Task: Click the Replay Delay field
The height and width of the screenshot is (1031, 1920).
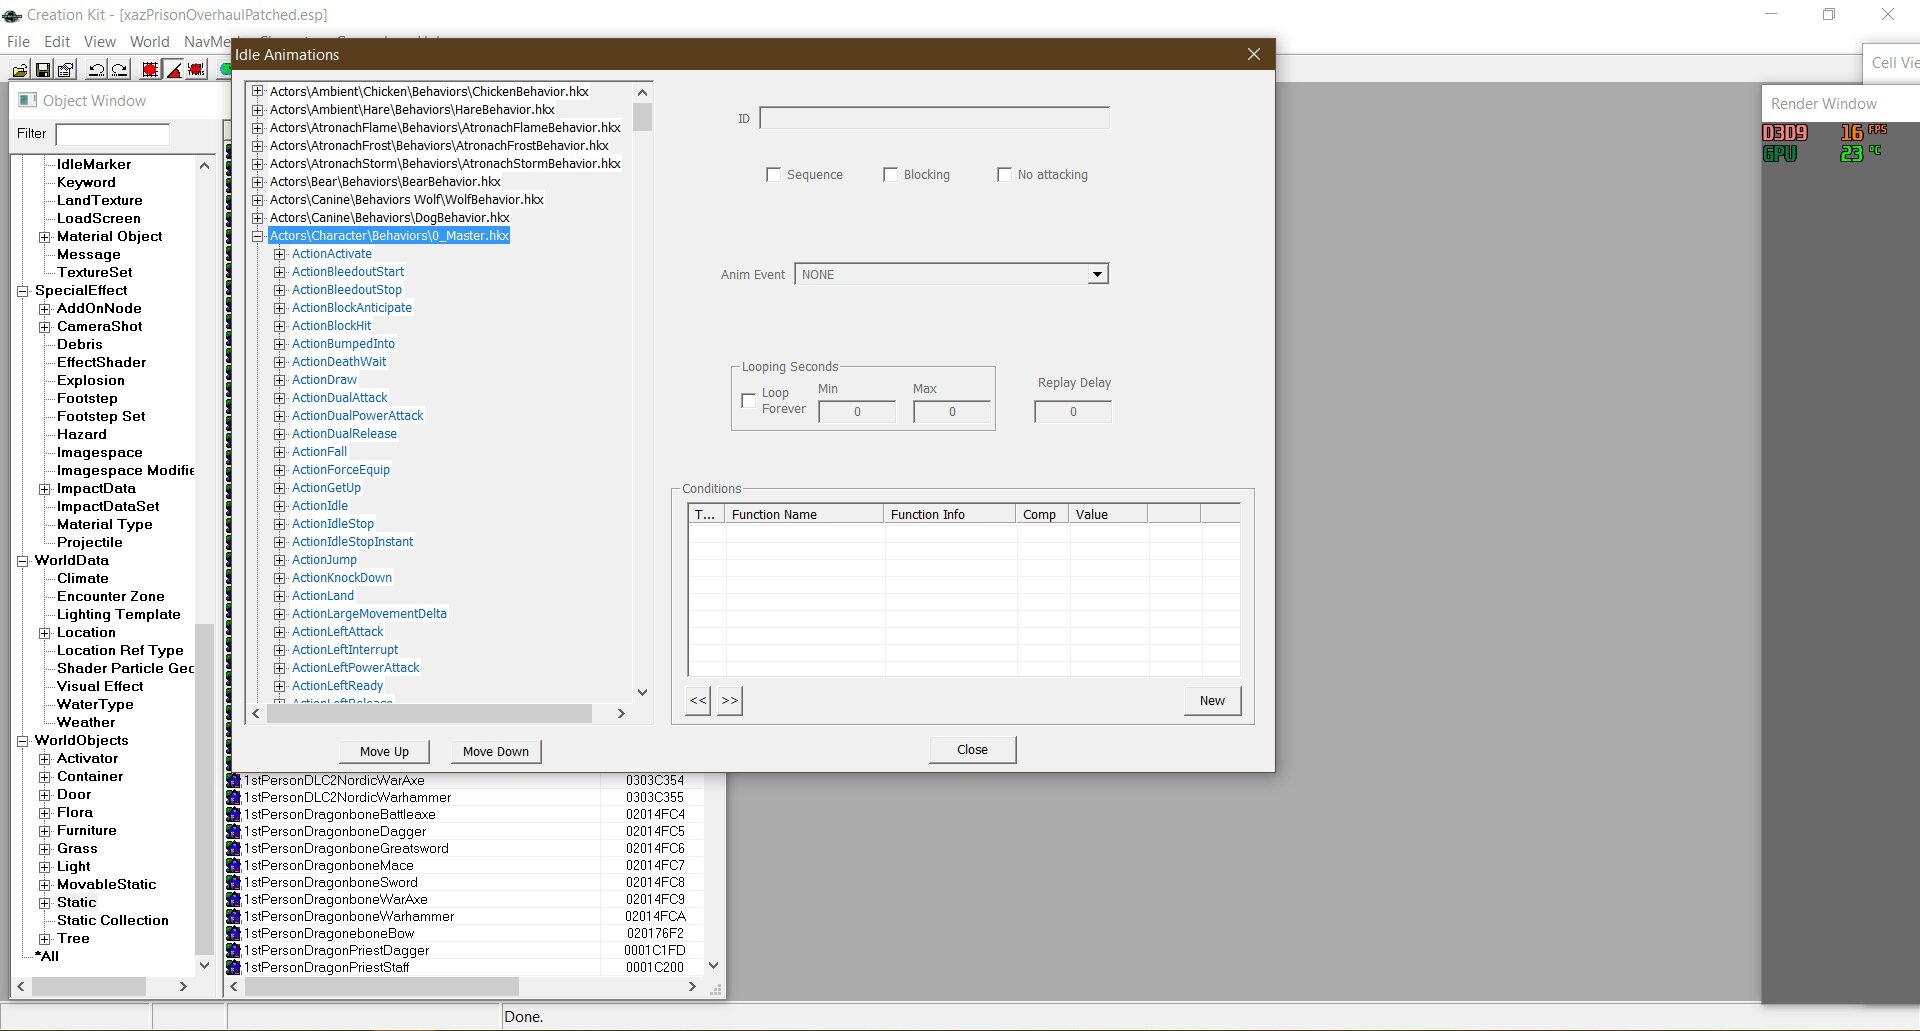Action: click(x=1073, y=411)
